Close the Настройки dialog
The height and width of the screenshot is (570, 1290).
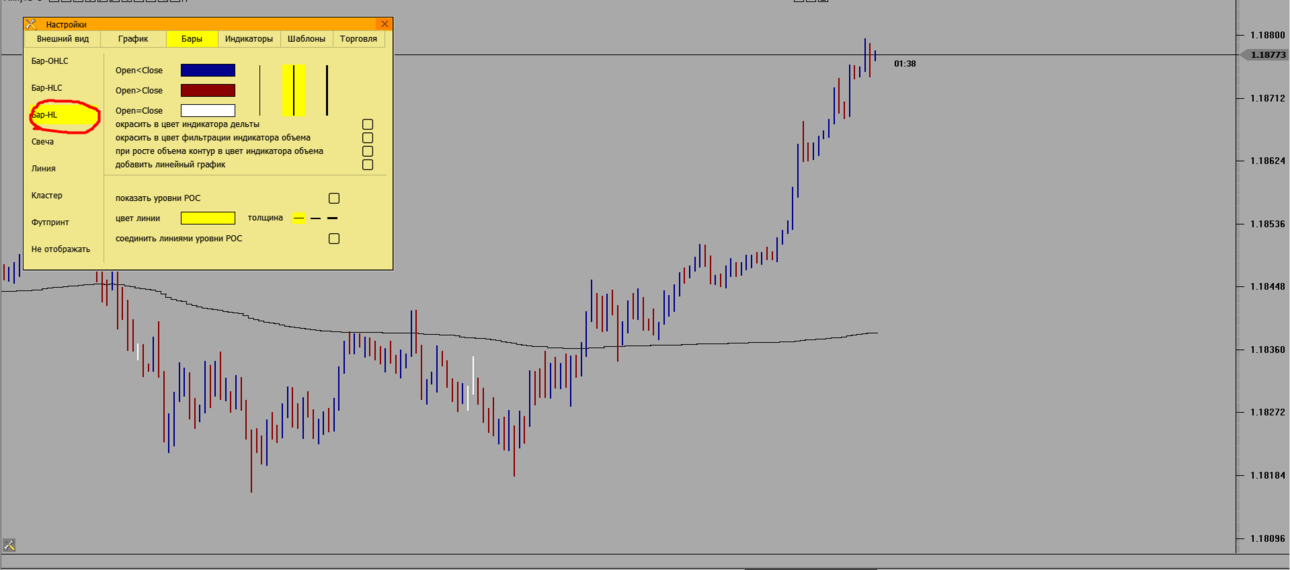click(385, 24)
